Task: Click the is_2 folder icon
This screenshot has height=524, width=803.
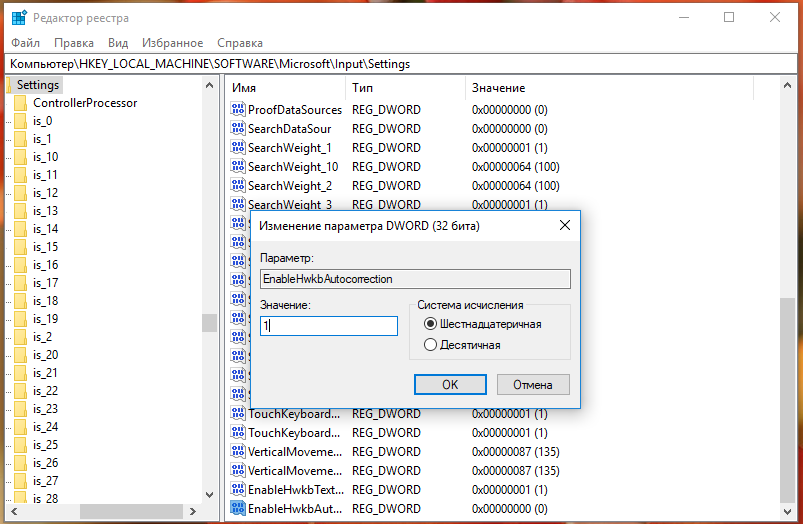Action: coord(20,337)
